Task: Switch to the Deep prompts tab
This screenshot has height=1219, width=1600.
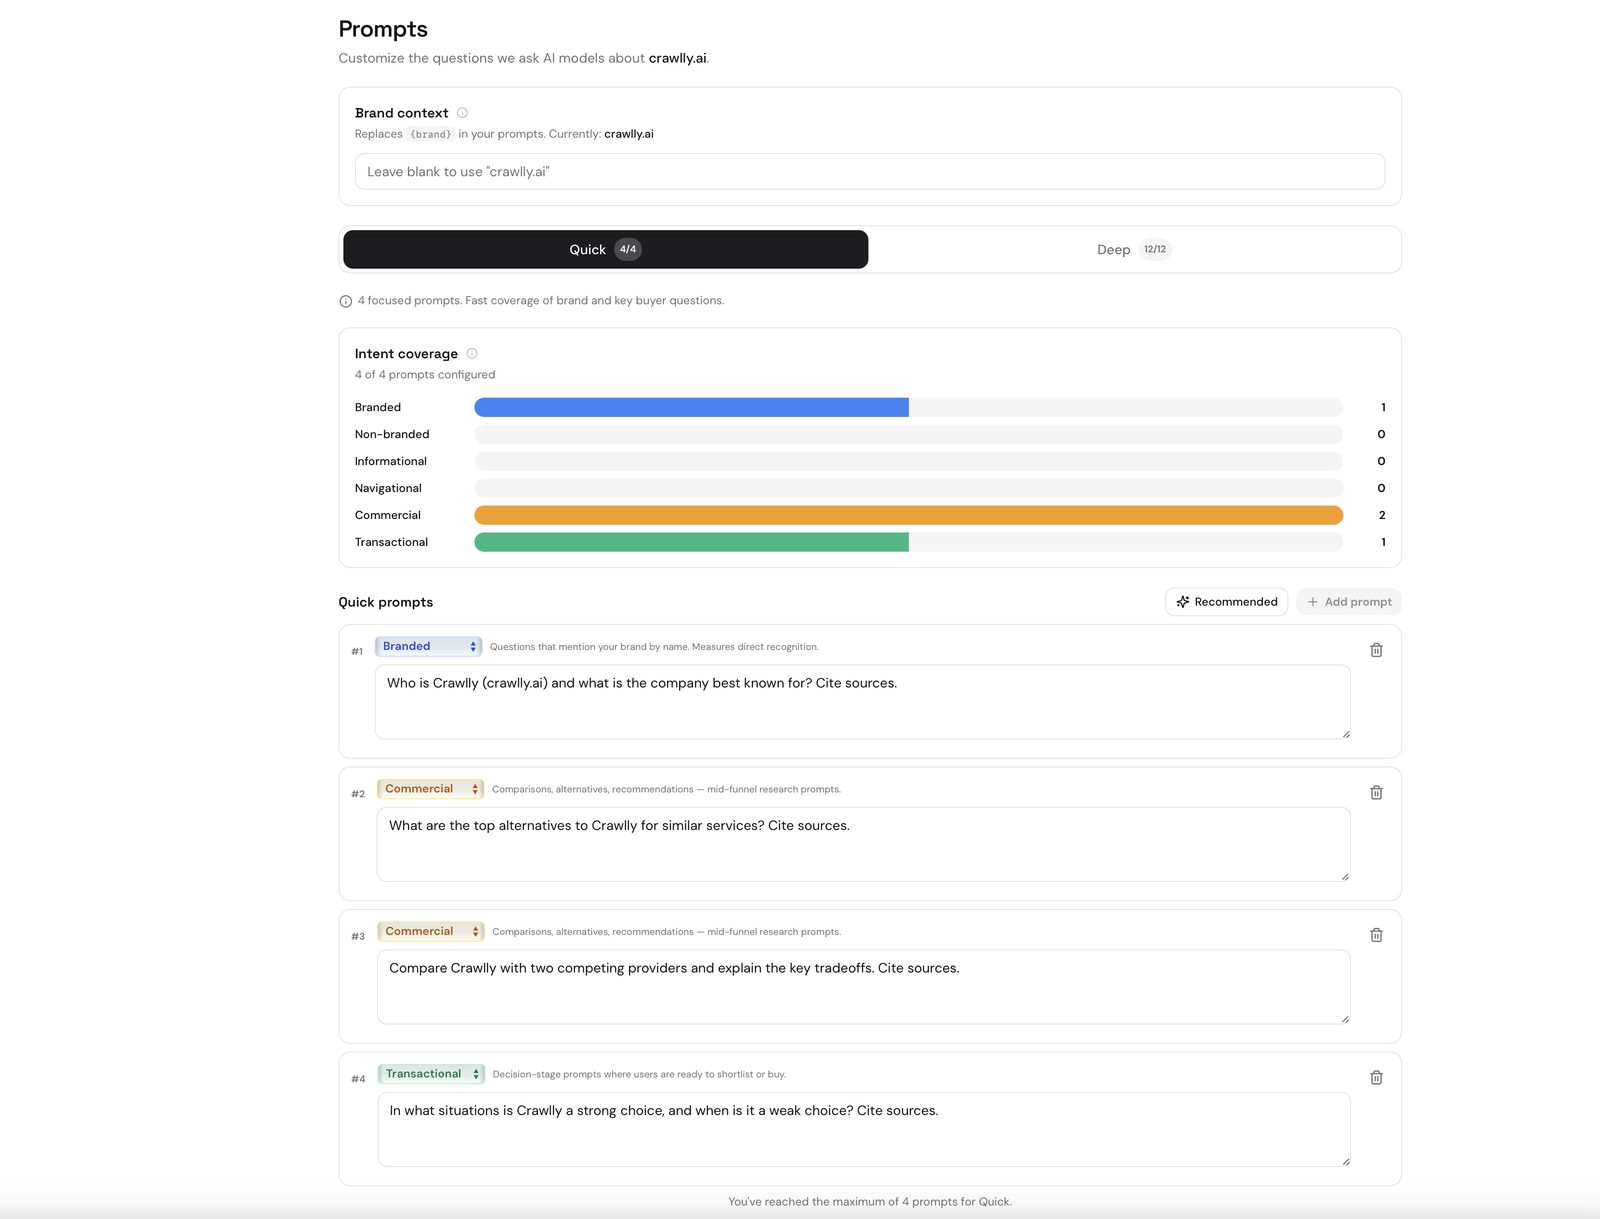Action: (1133, 250)
